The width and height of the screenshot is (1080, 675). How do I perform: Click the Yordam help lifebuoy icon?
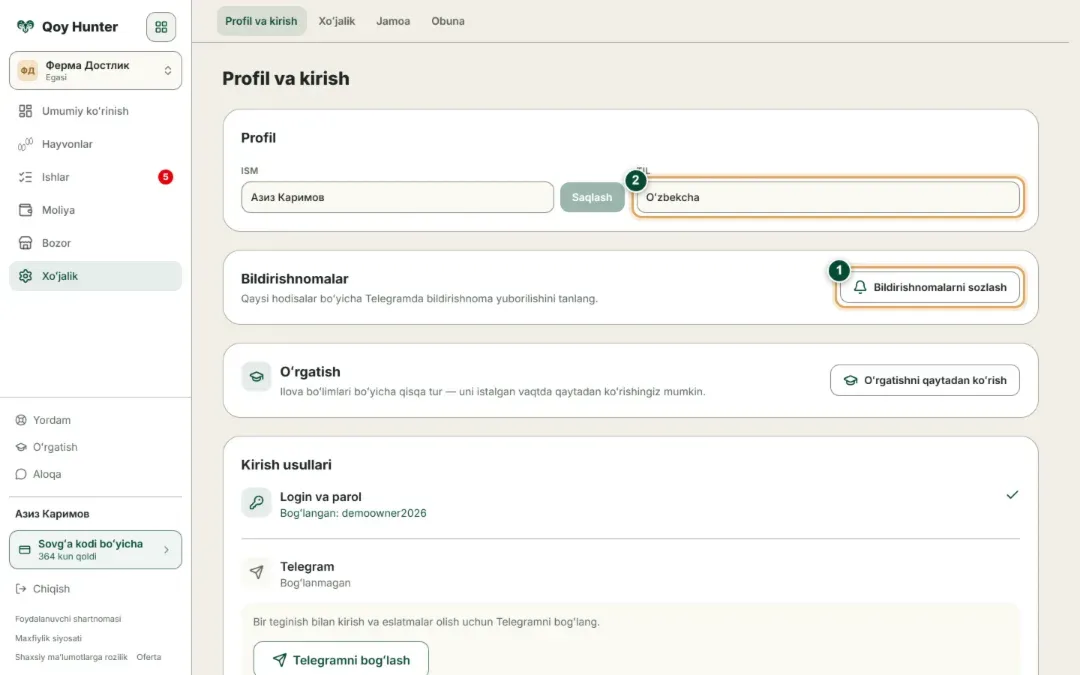click(x=21, y=420)
